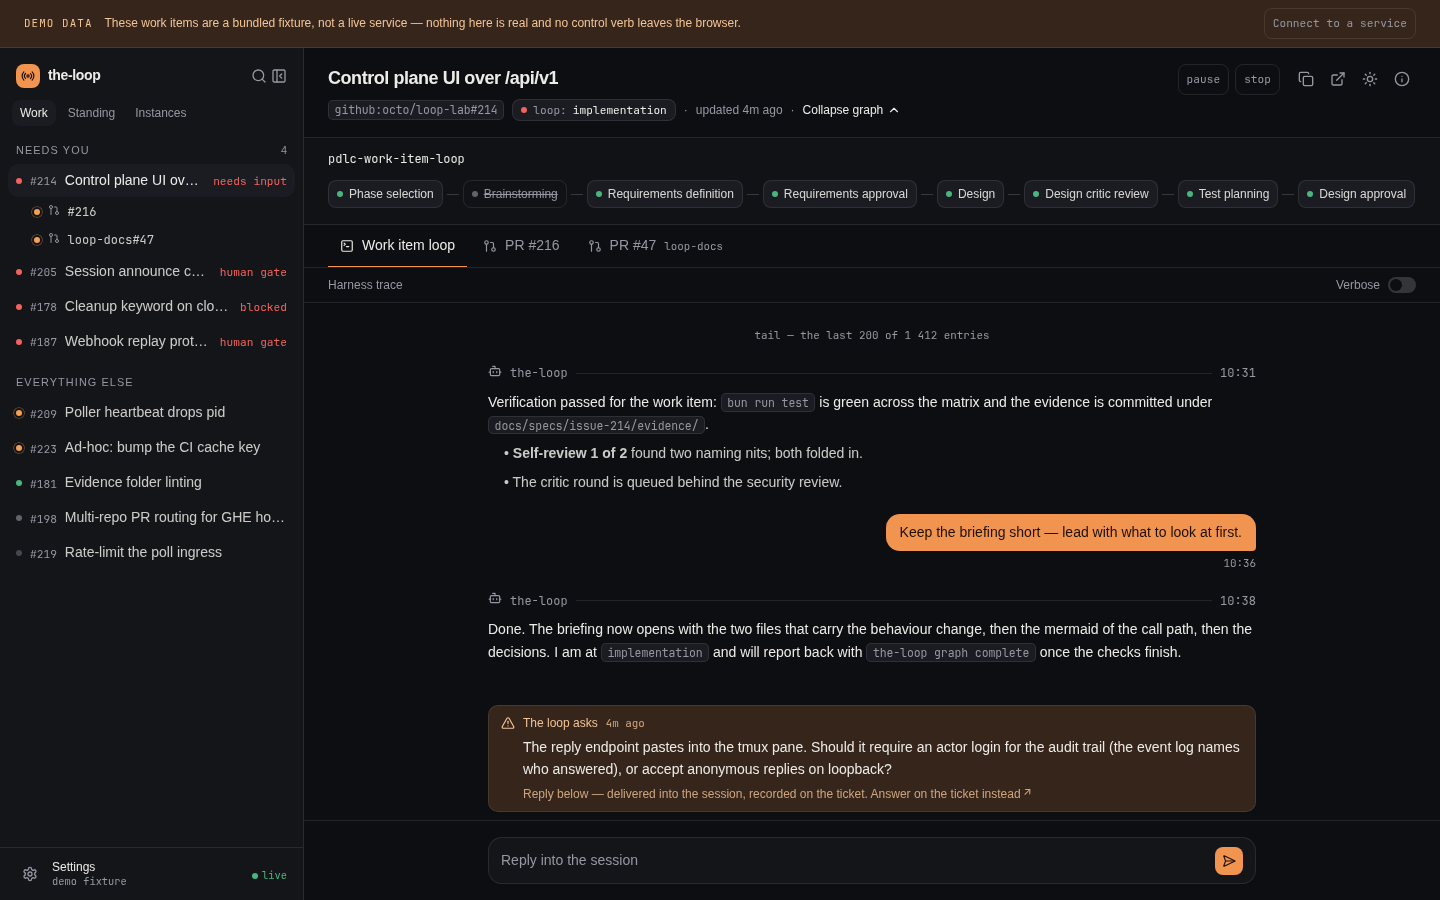Toggle the Verbose switch
The height and width of the screenshot is (900, 1440).
click(x=1402, y=285)
